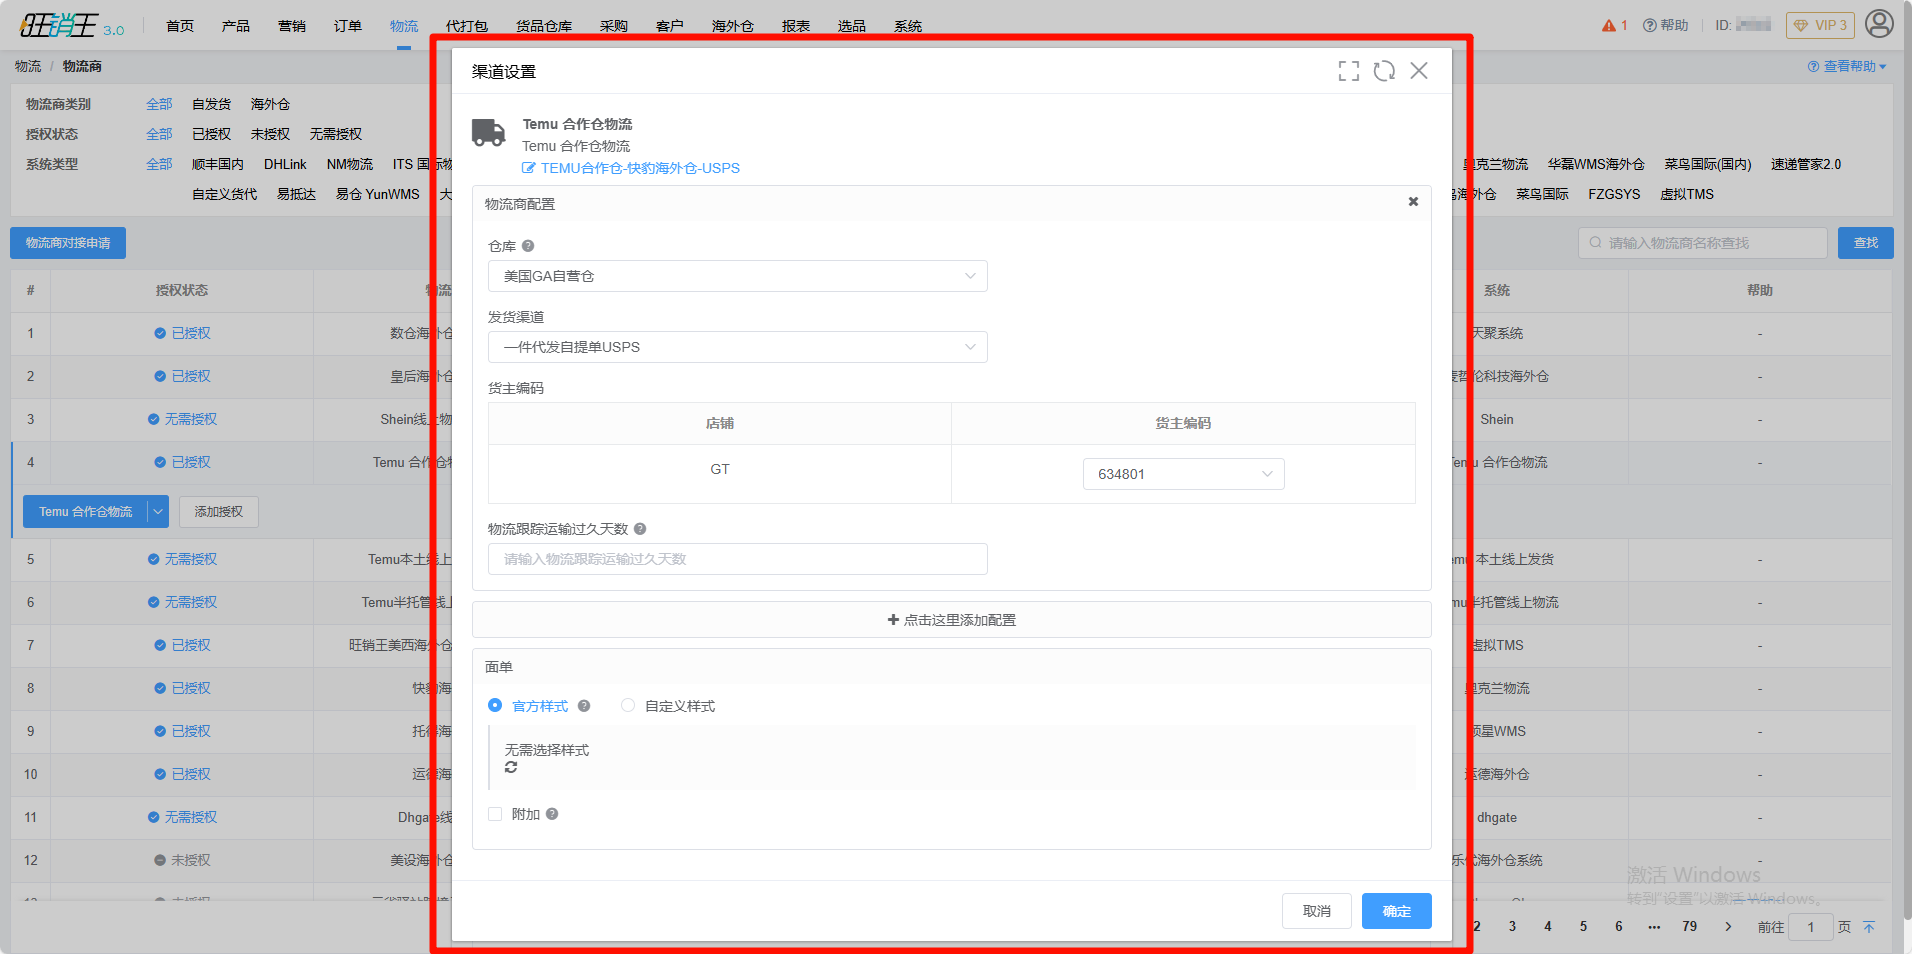Click 点击这里添加配置 to add configuration
Viewport: 1912px width, 954px height.
[952, 620]
